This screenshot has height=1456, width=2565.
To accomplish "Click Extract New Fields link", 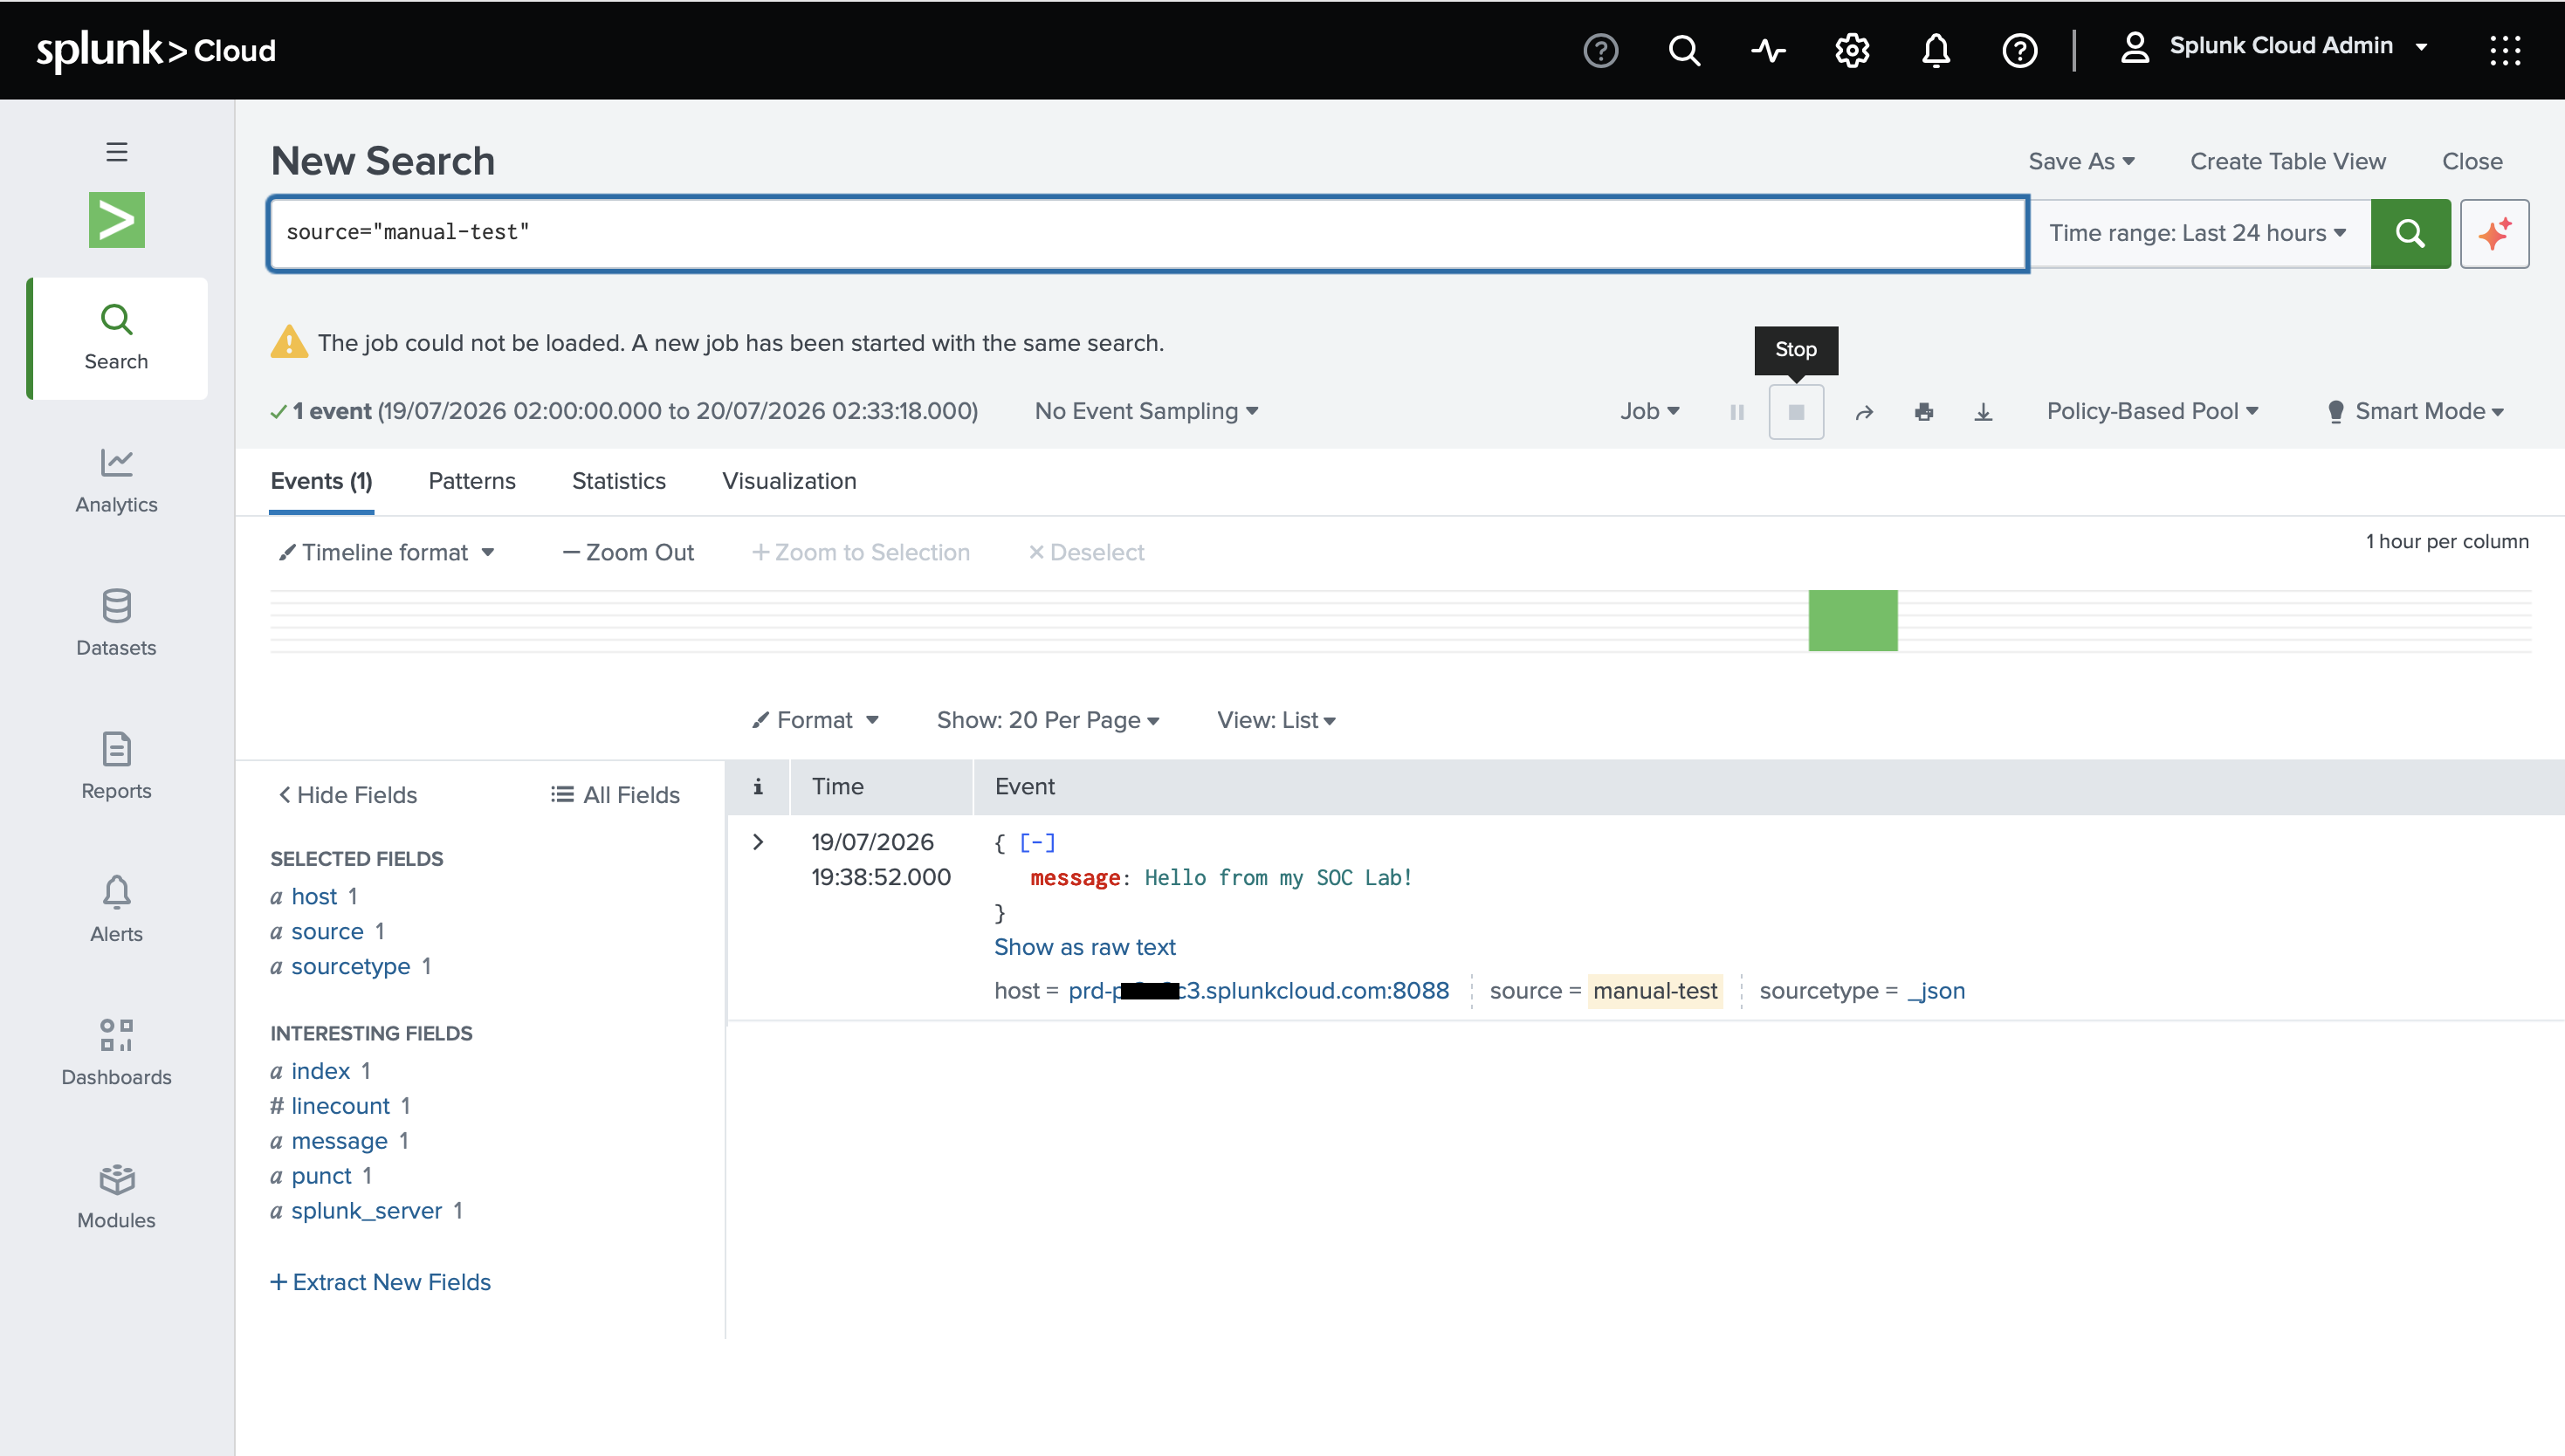I will 381,1283.
